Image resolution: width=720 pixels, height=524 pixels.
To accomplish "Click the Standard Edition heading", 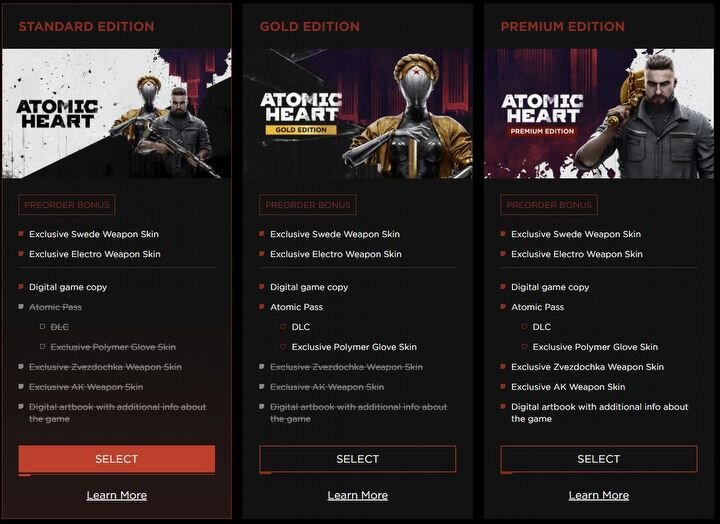I will click(86, 27).
